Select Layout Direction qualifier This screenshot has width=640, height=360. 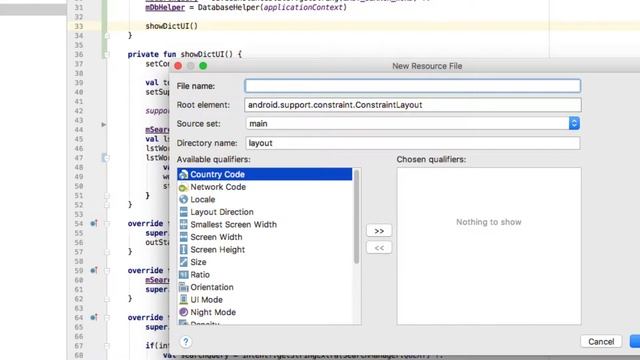(264, 212)
